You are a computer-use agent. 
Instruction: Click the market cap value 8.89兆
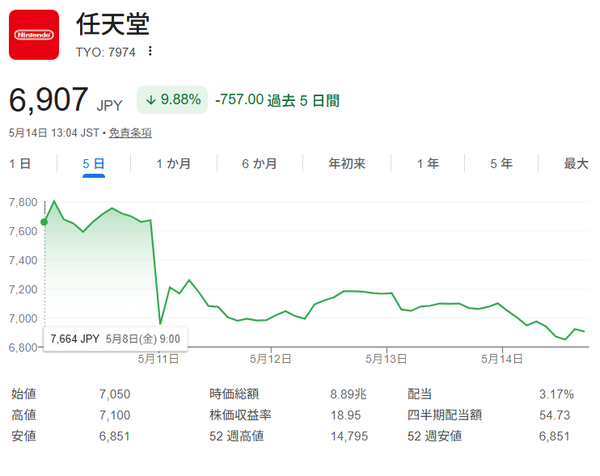(349, 394)
